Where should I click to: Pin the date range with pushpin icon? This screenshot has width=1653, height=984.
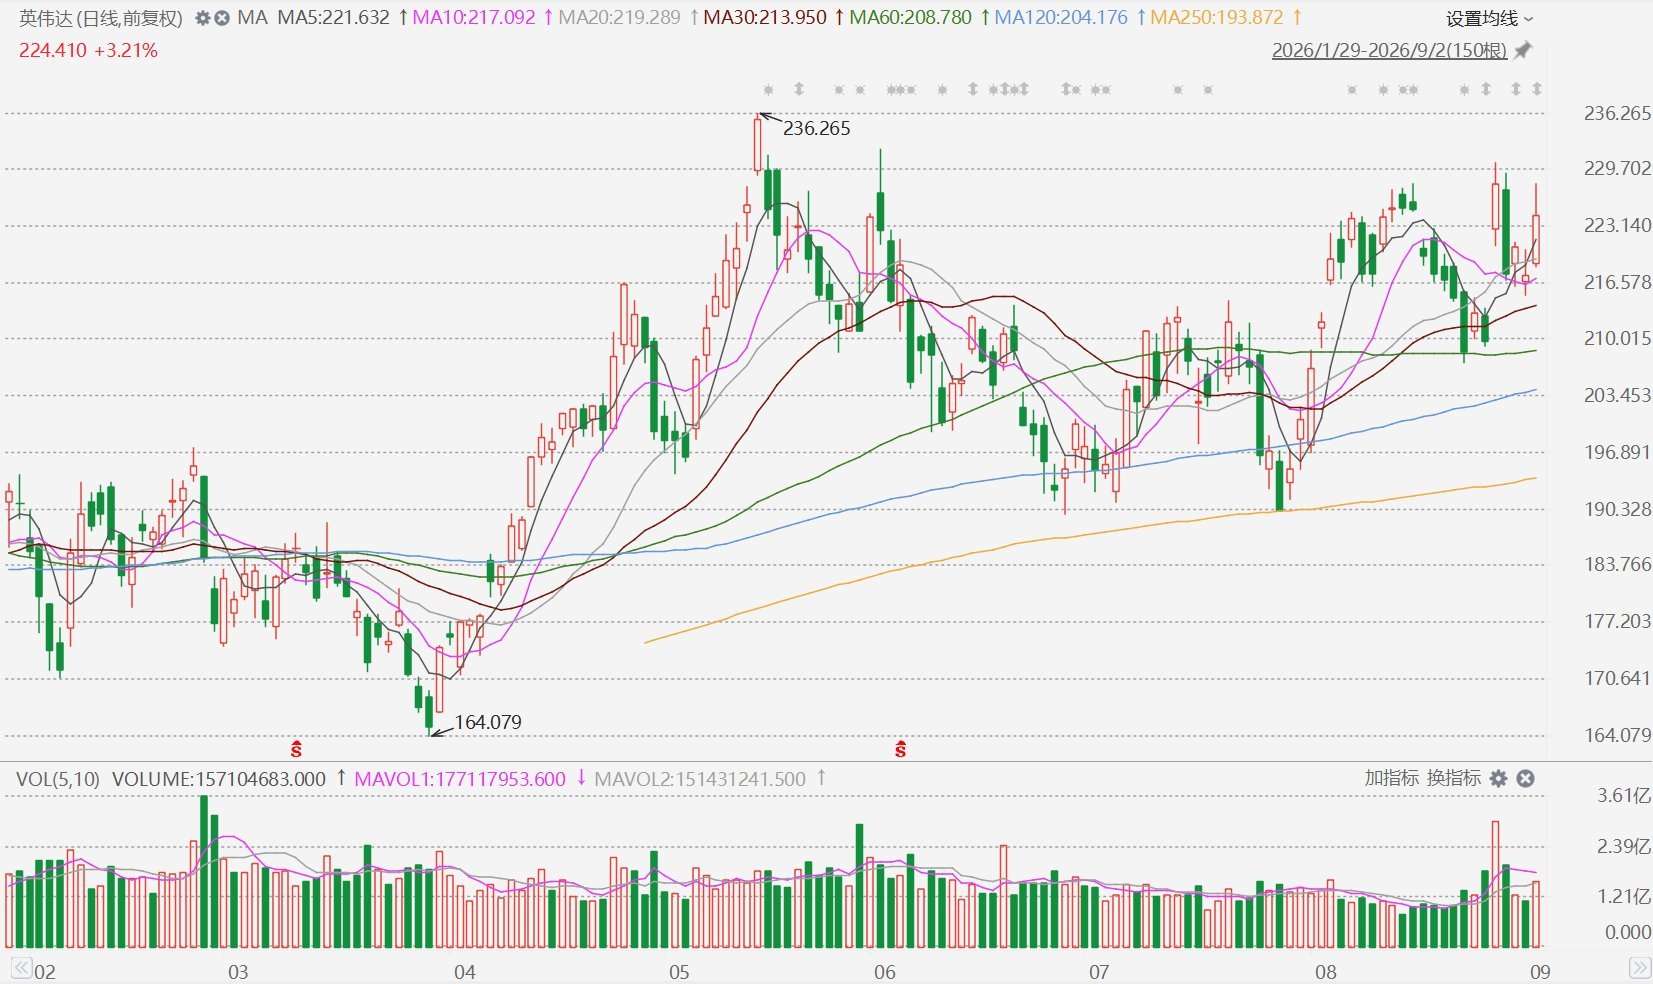(1523, 50)
